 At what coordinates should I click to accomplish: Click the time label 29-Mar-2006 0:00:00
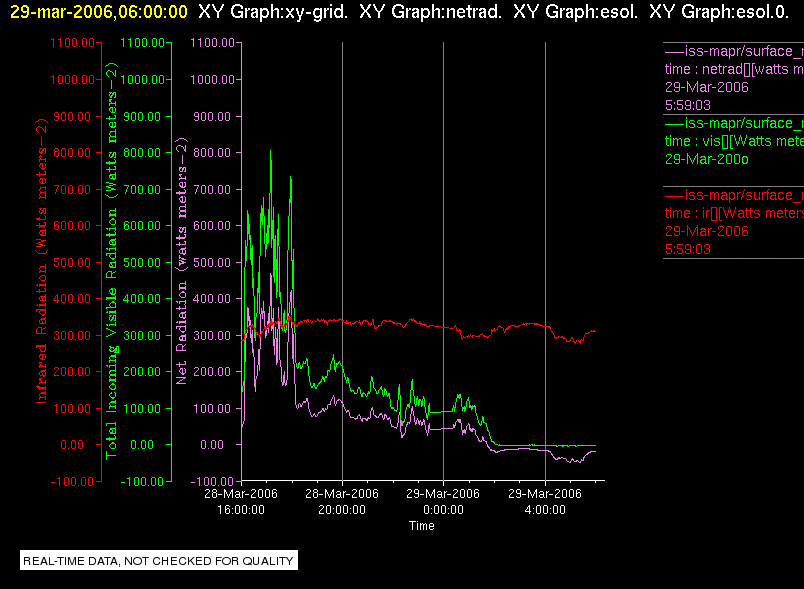(443, 501)
